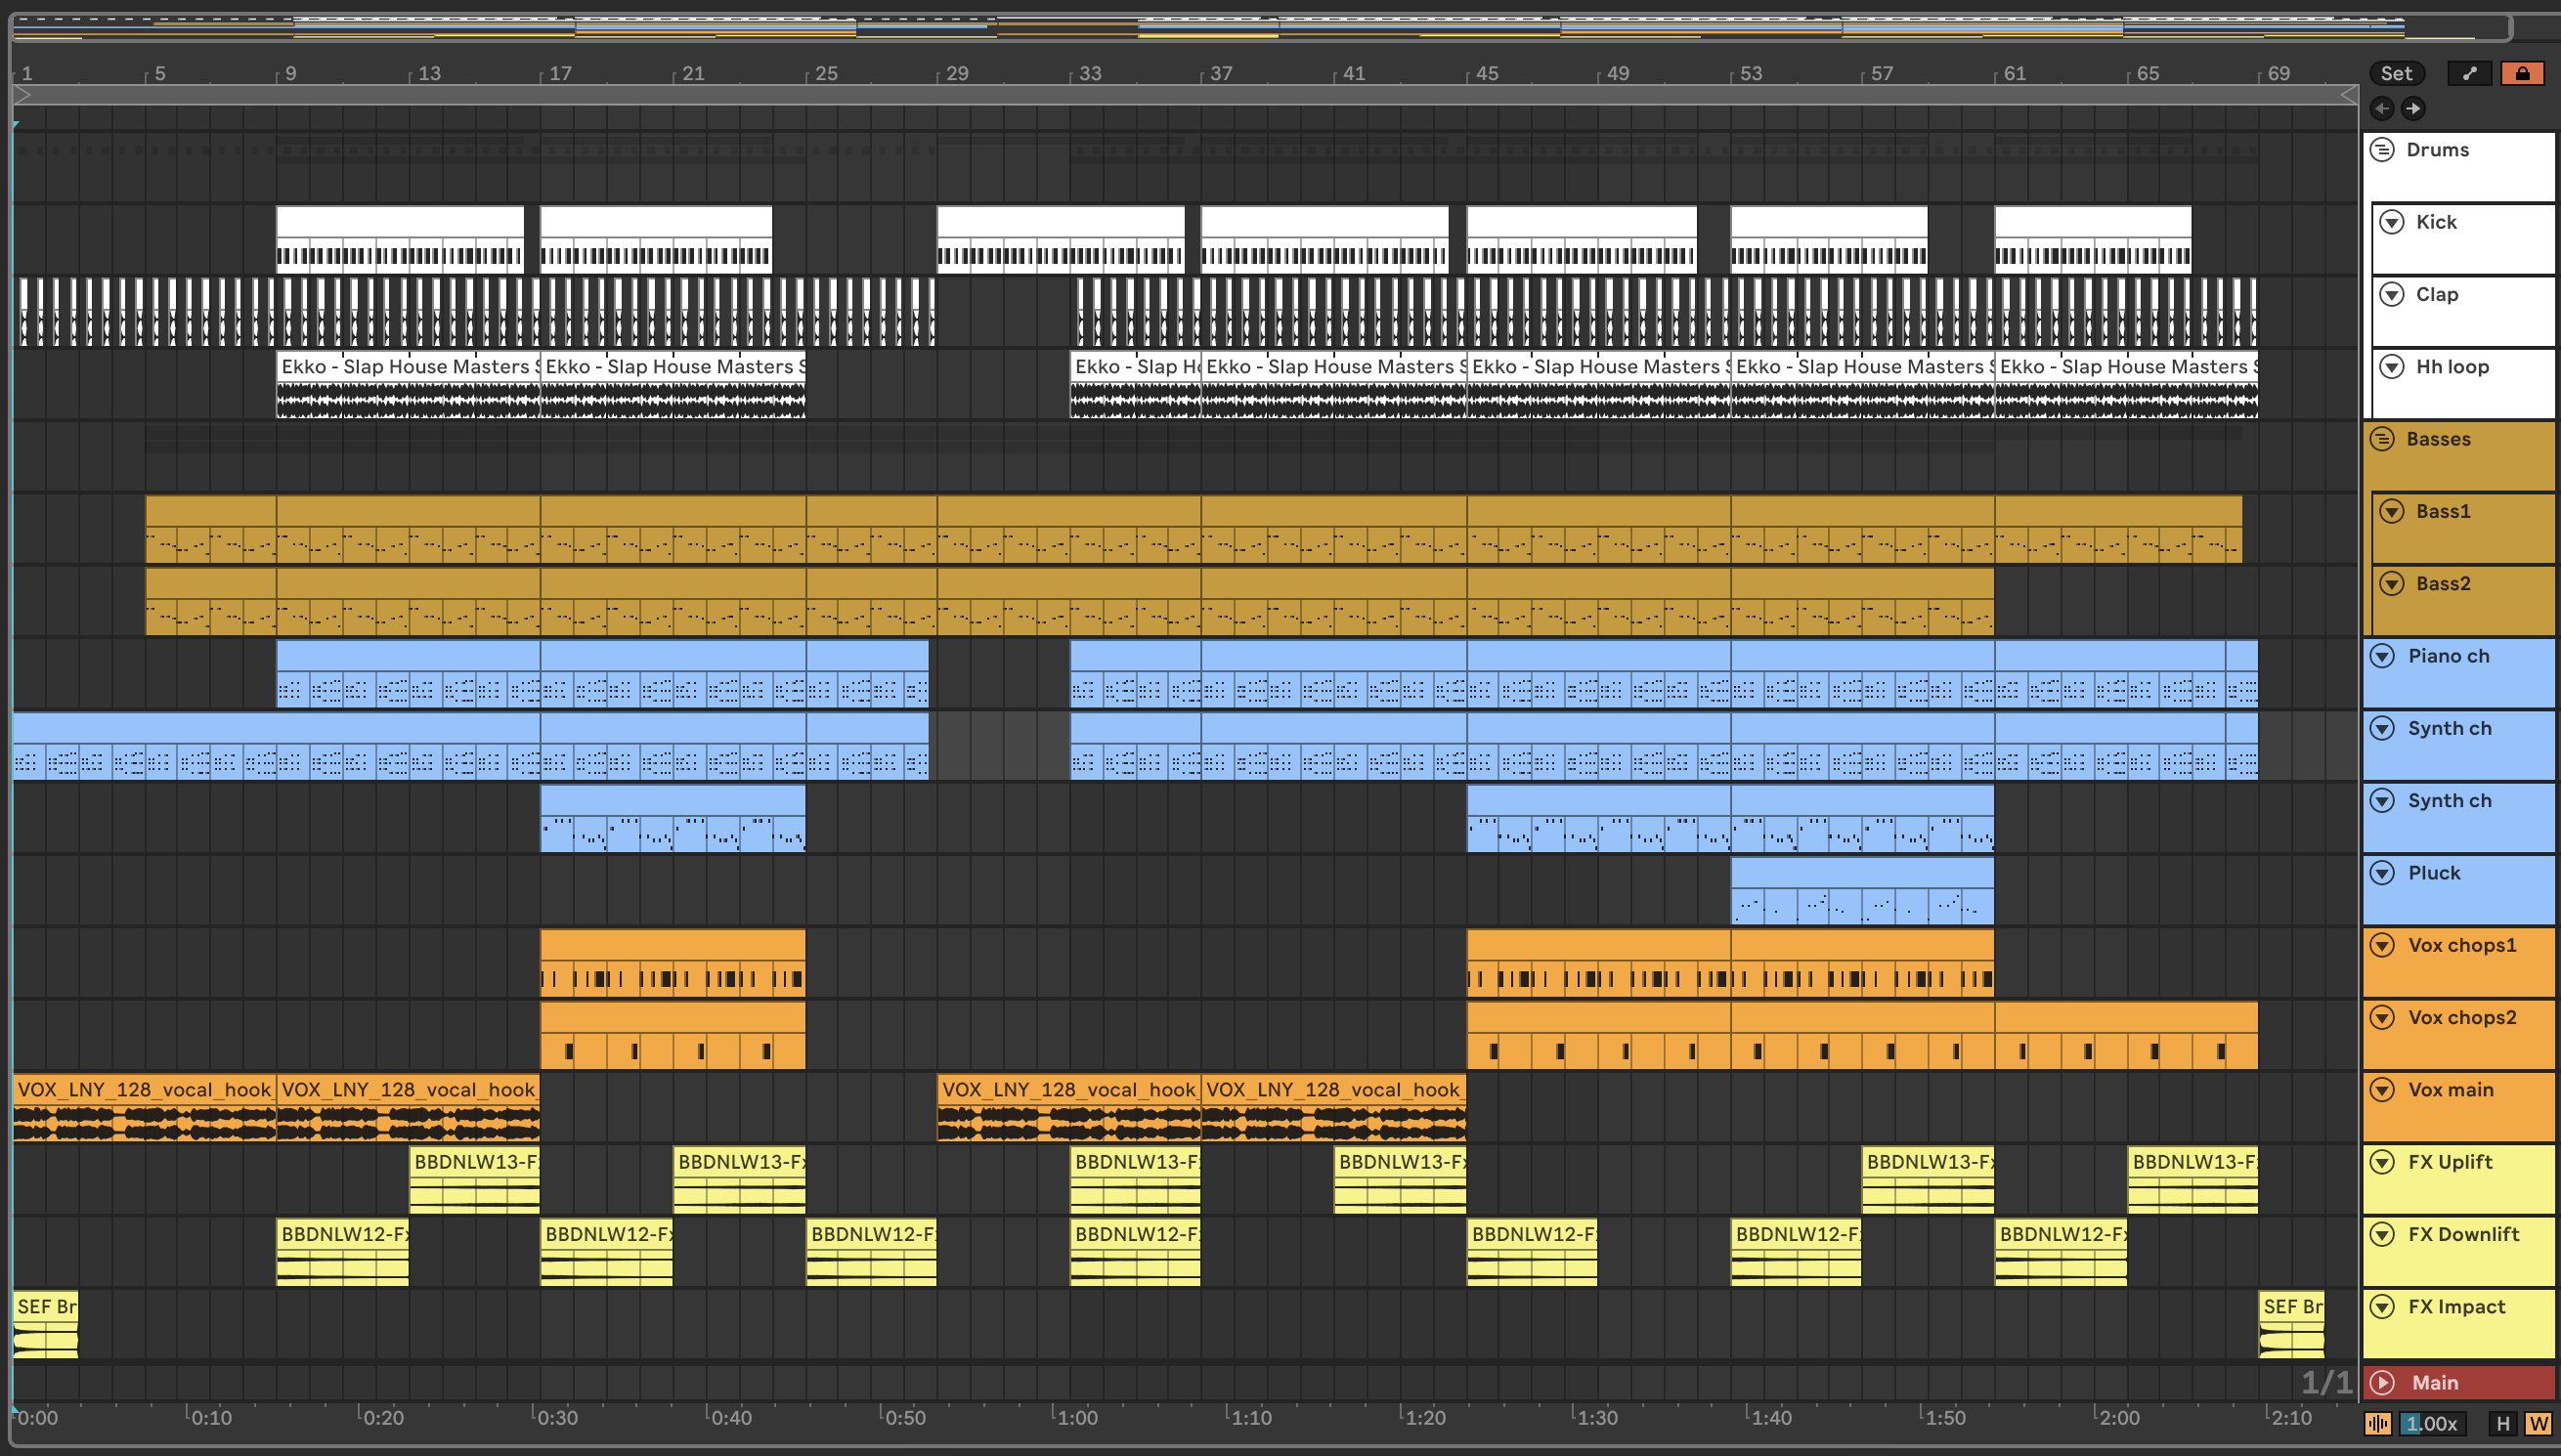The height and width of the screenshot is (1456, 2561).
Task: Click the Pluck track unfold icon
Action: pos(2383,873)
